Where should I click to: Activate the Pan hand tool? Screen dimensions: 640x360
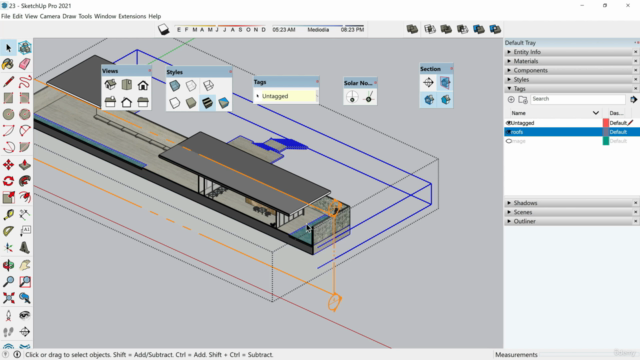click(x=24, y=265)
